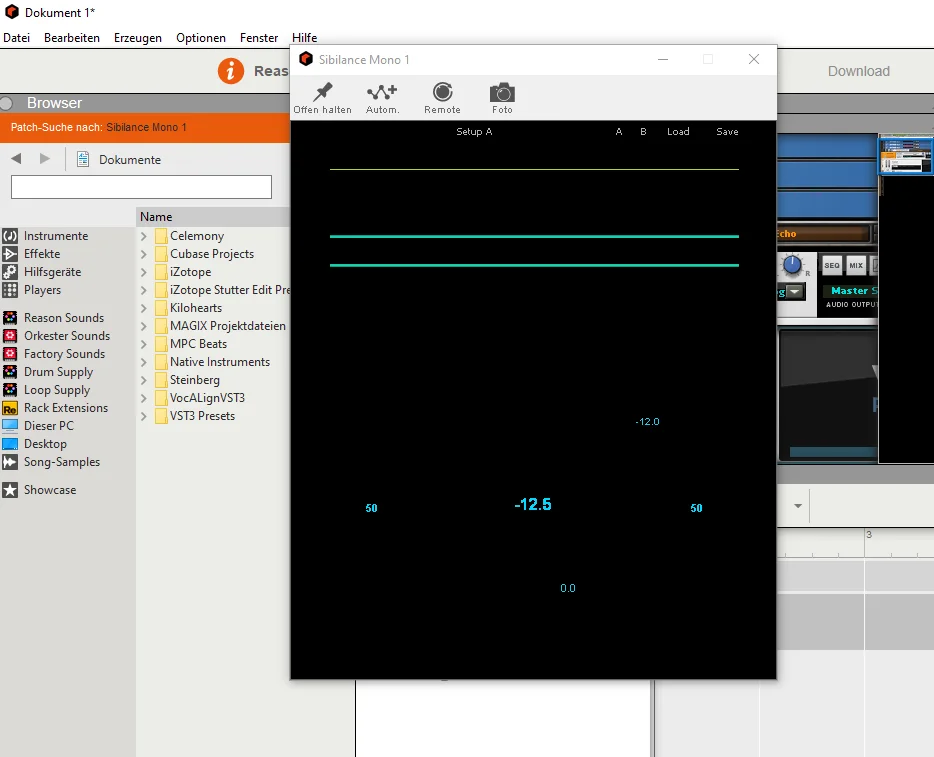This screenshot has width=934, height=757.
Task: Click the blue rack knob
Action: click(x=792, y=264)
